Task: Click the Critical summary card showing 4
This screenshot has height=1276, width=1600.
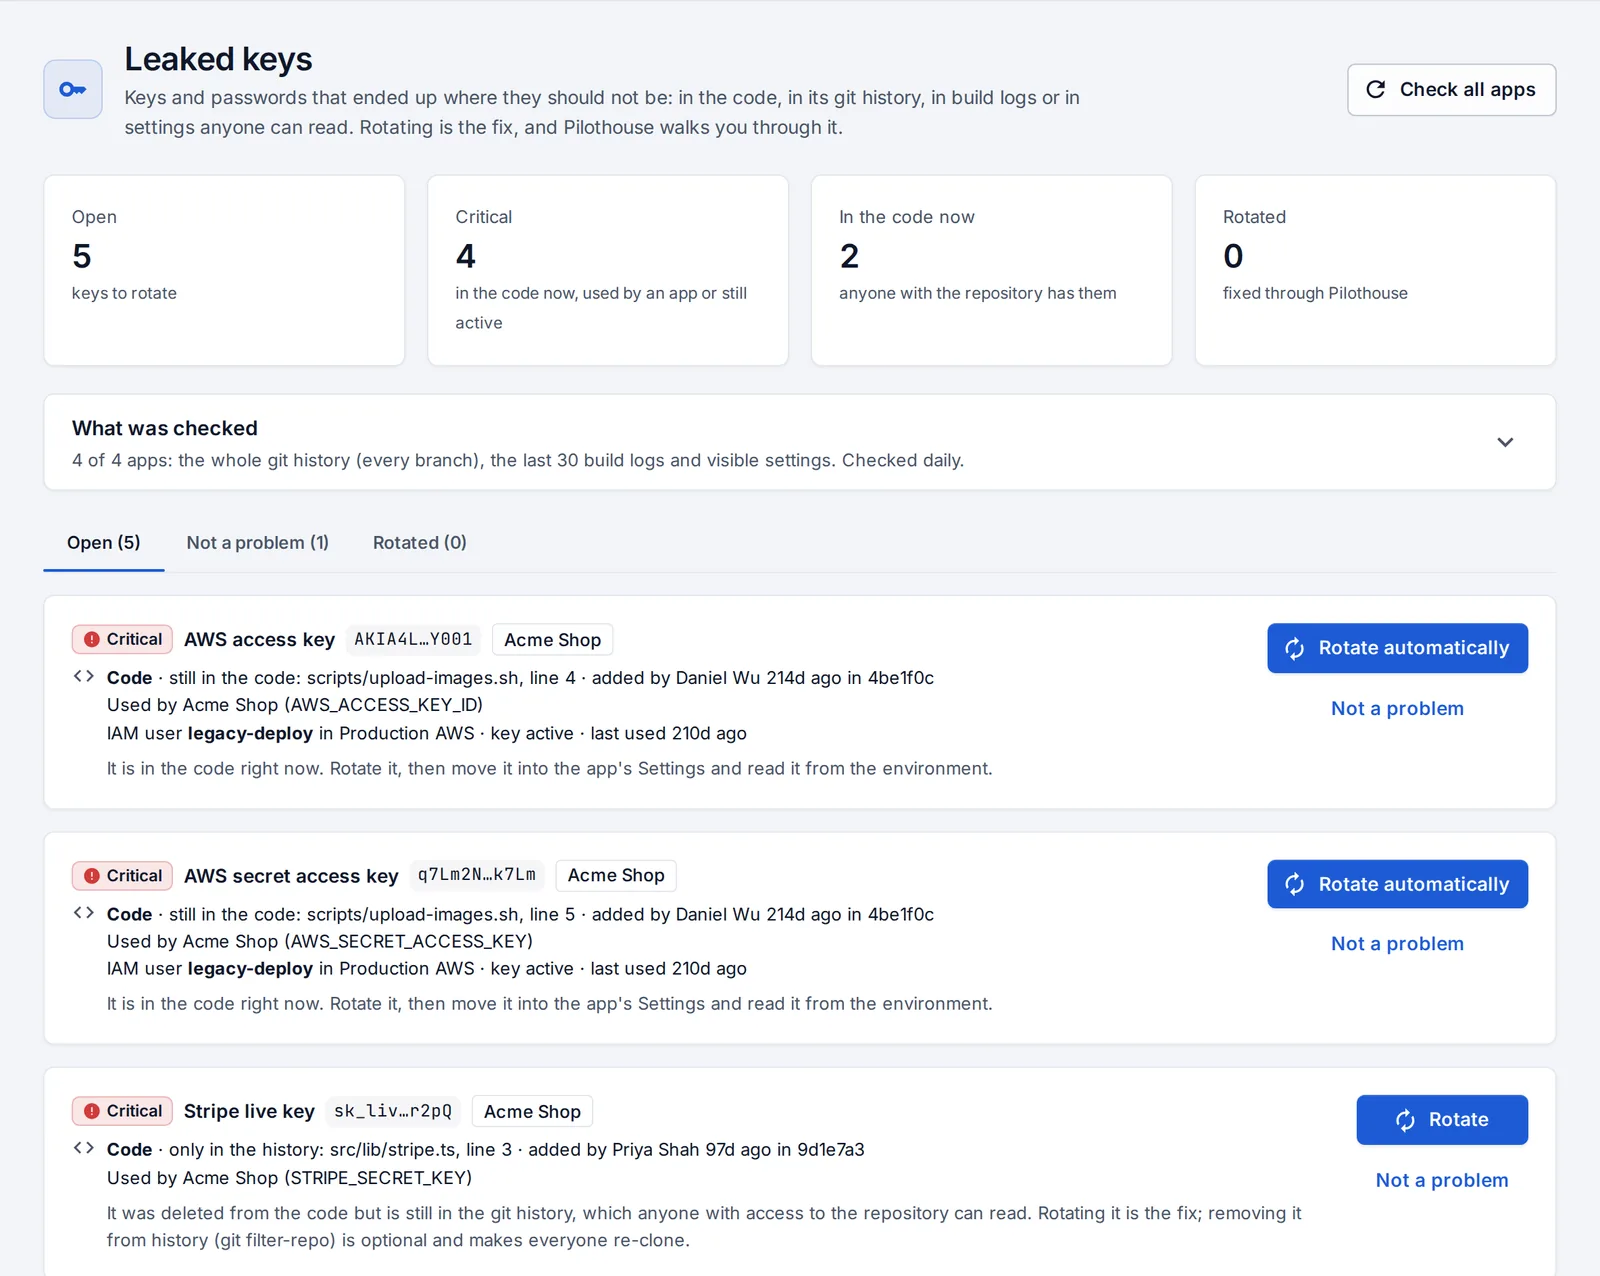Action: [608, 270]
